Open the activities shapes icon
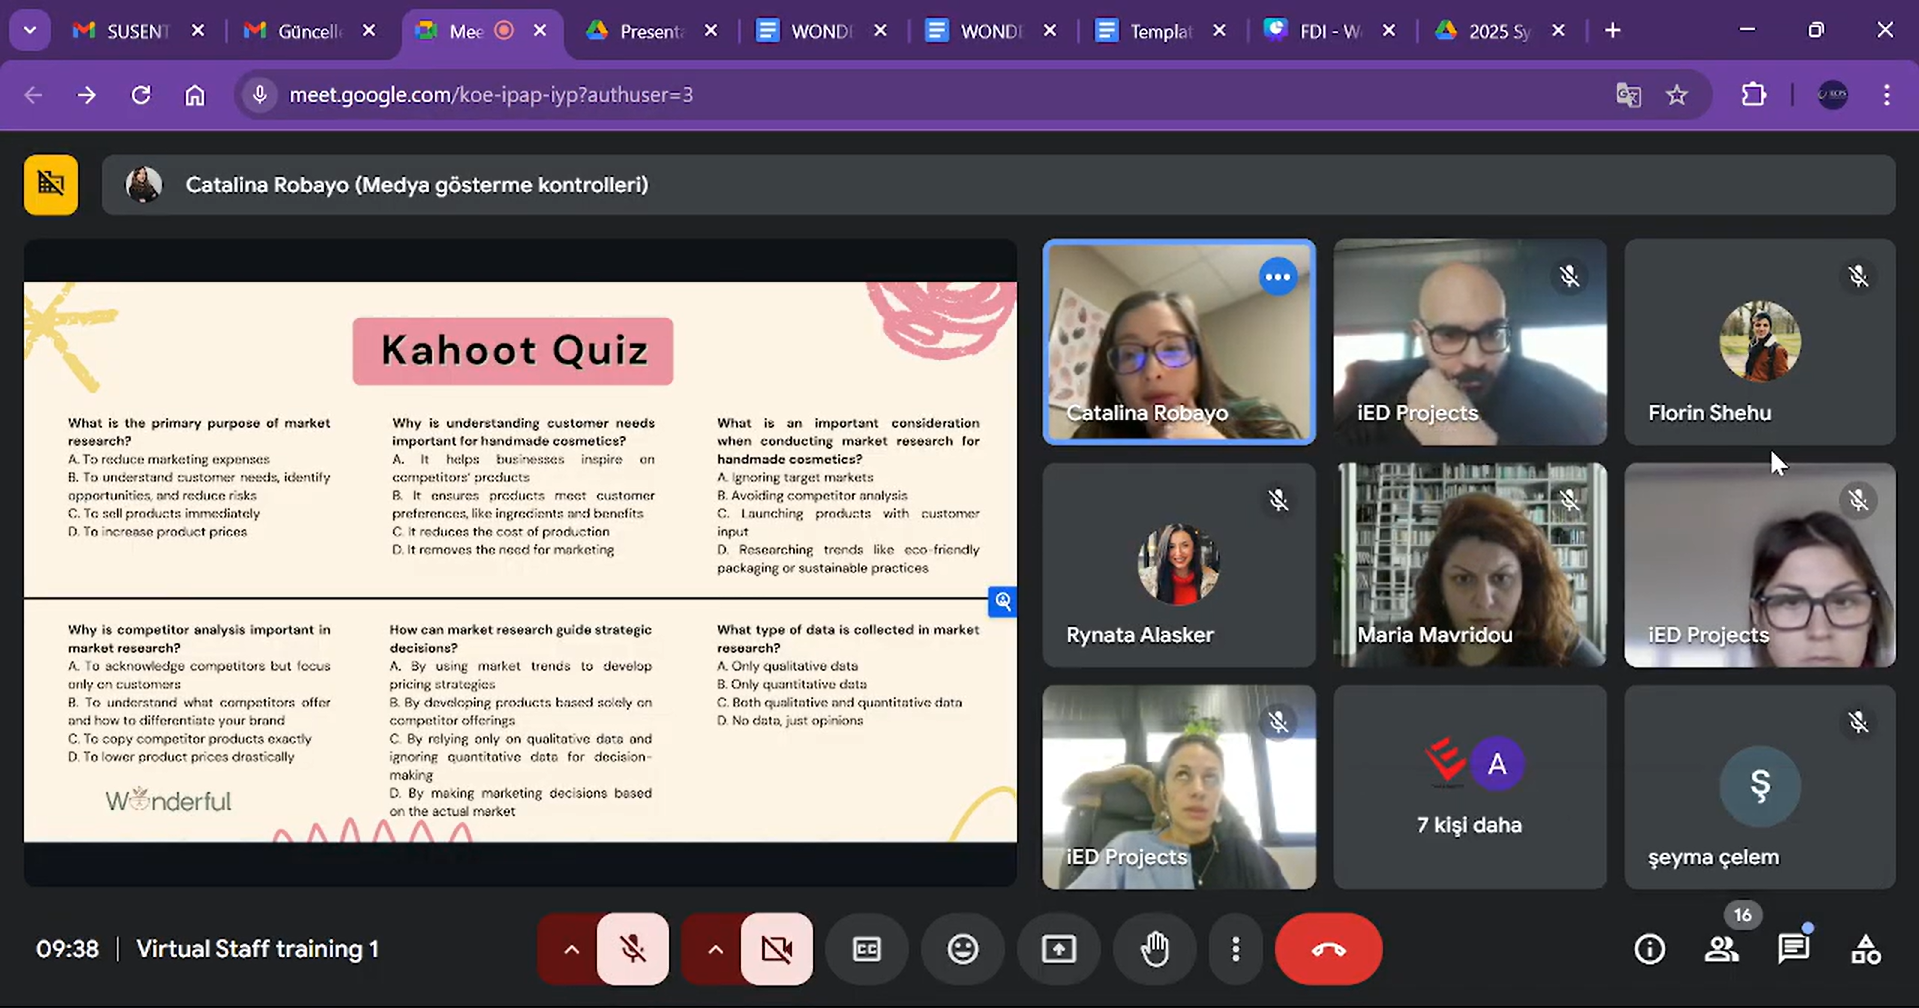 (x=1865, y=949)
